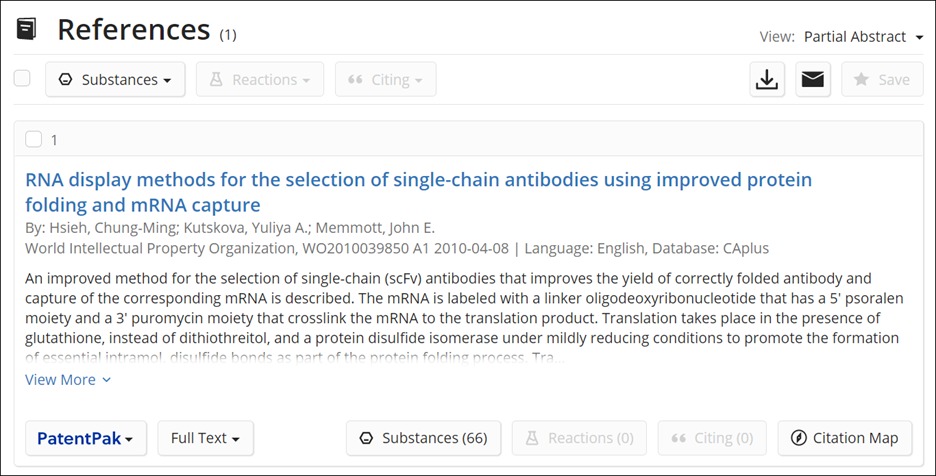The image size is (936, 476).
Task: Click the star Save button
Action: click(882, 79)
